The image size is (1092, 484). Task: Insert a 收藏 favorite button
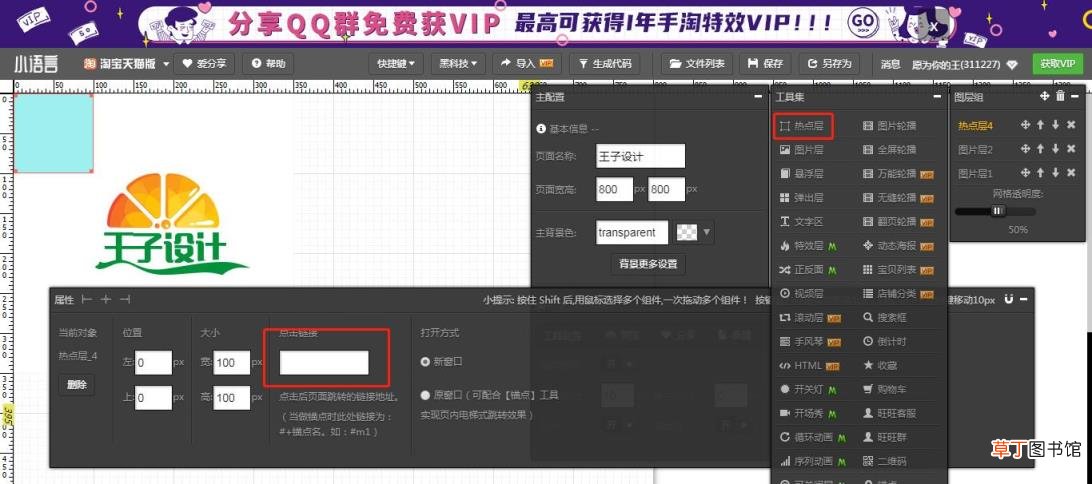[x=880, y=366]
